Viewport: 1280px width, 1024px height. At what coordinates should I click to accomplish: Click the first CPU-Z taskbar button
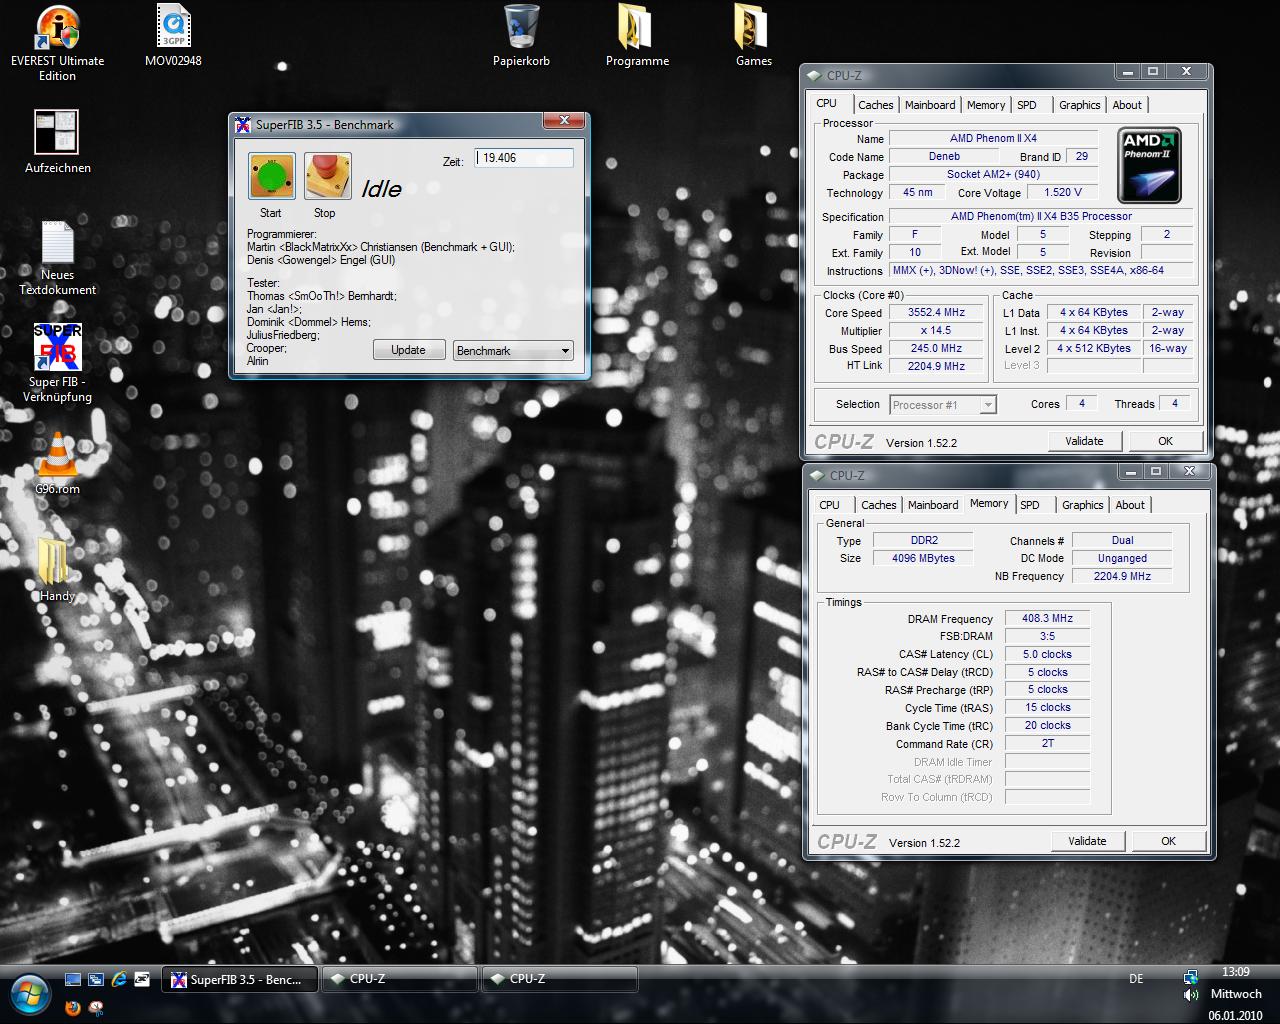(x=400, y=979)
